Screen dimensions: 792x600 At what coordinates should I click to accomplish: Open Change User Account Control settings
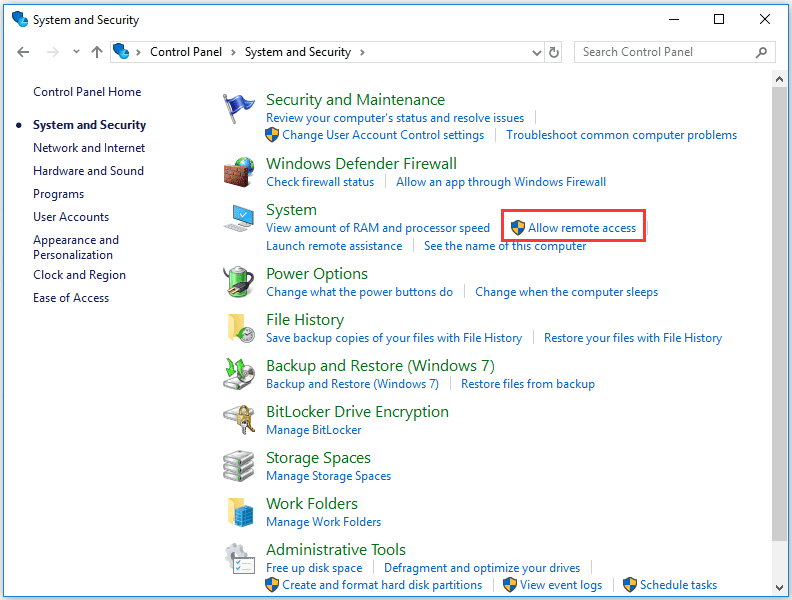pyautogui.click(x=383, y=135)
